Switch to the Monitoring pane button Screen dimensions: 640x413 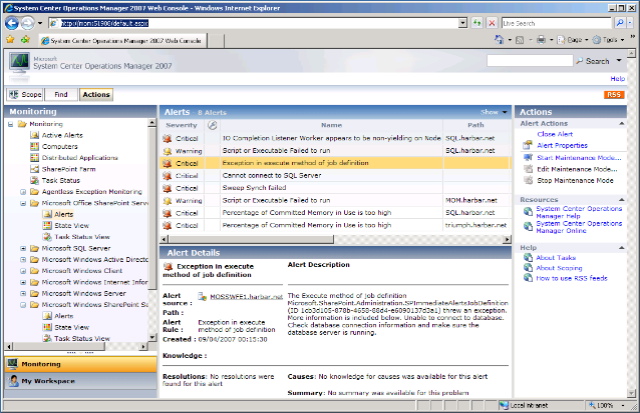click(x=80, y=364)
